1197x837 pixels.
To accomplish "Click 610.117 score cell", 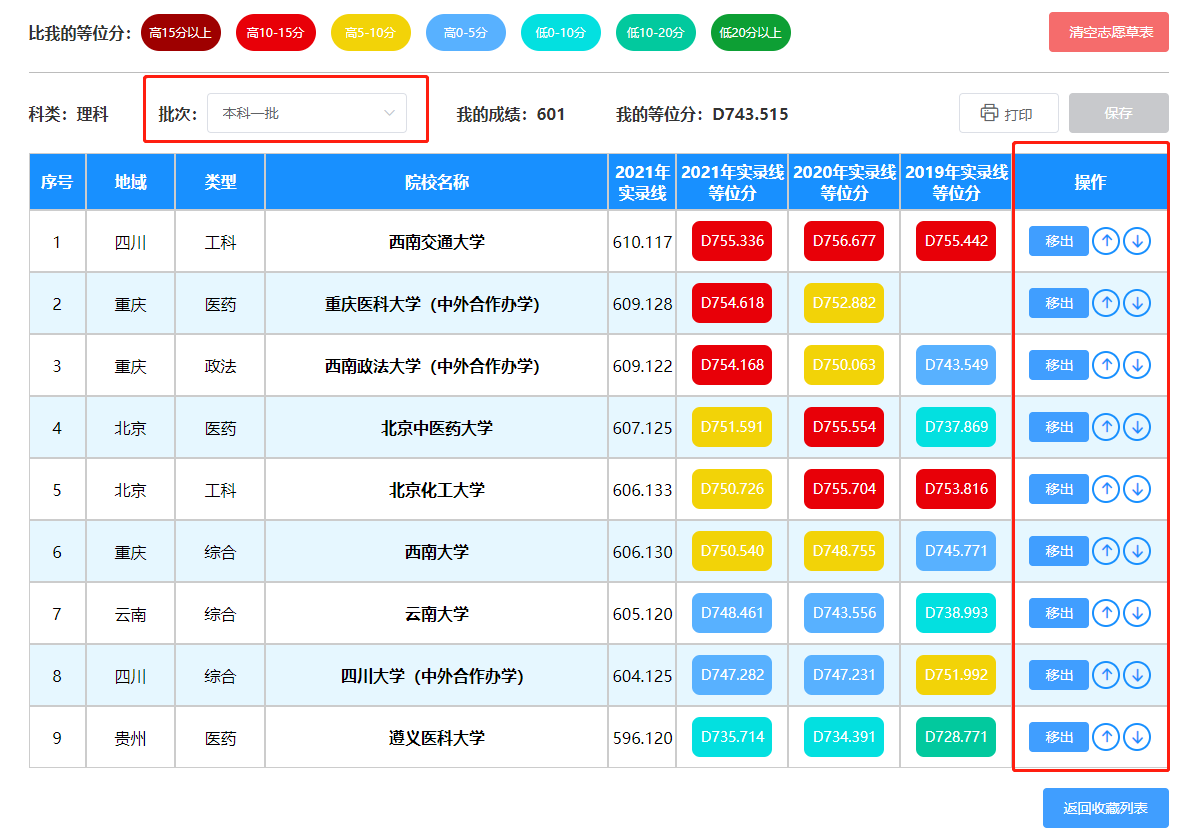I will (642, 242).
